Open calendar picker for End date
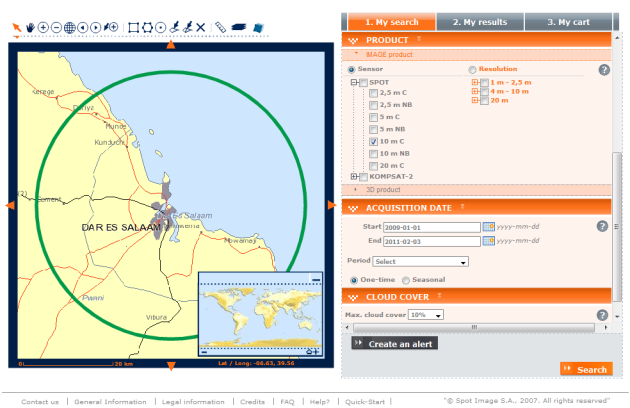 click(489, 241)
